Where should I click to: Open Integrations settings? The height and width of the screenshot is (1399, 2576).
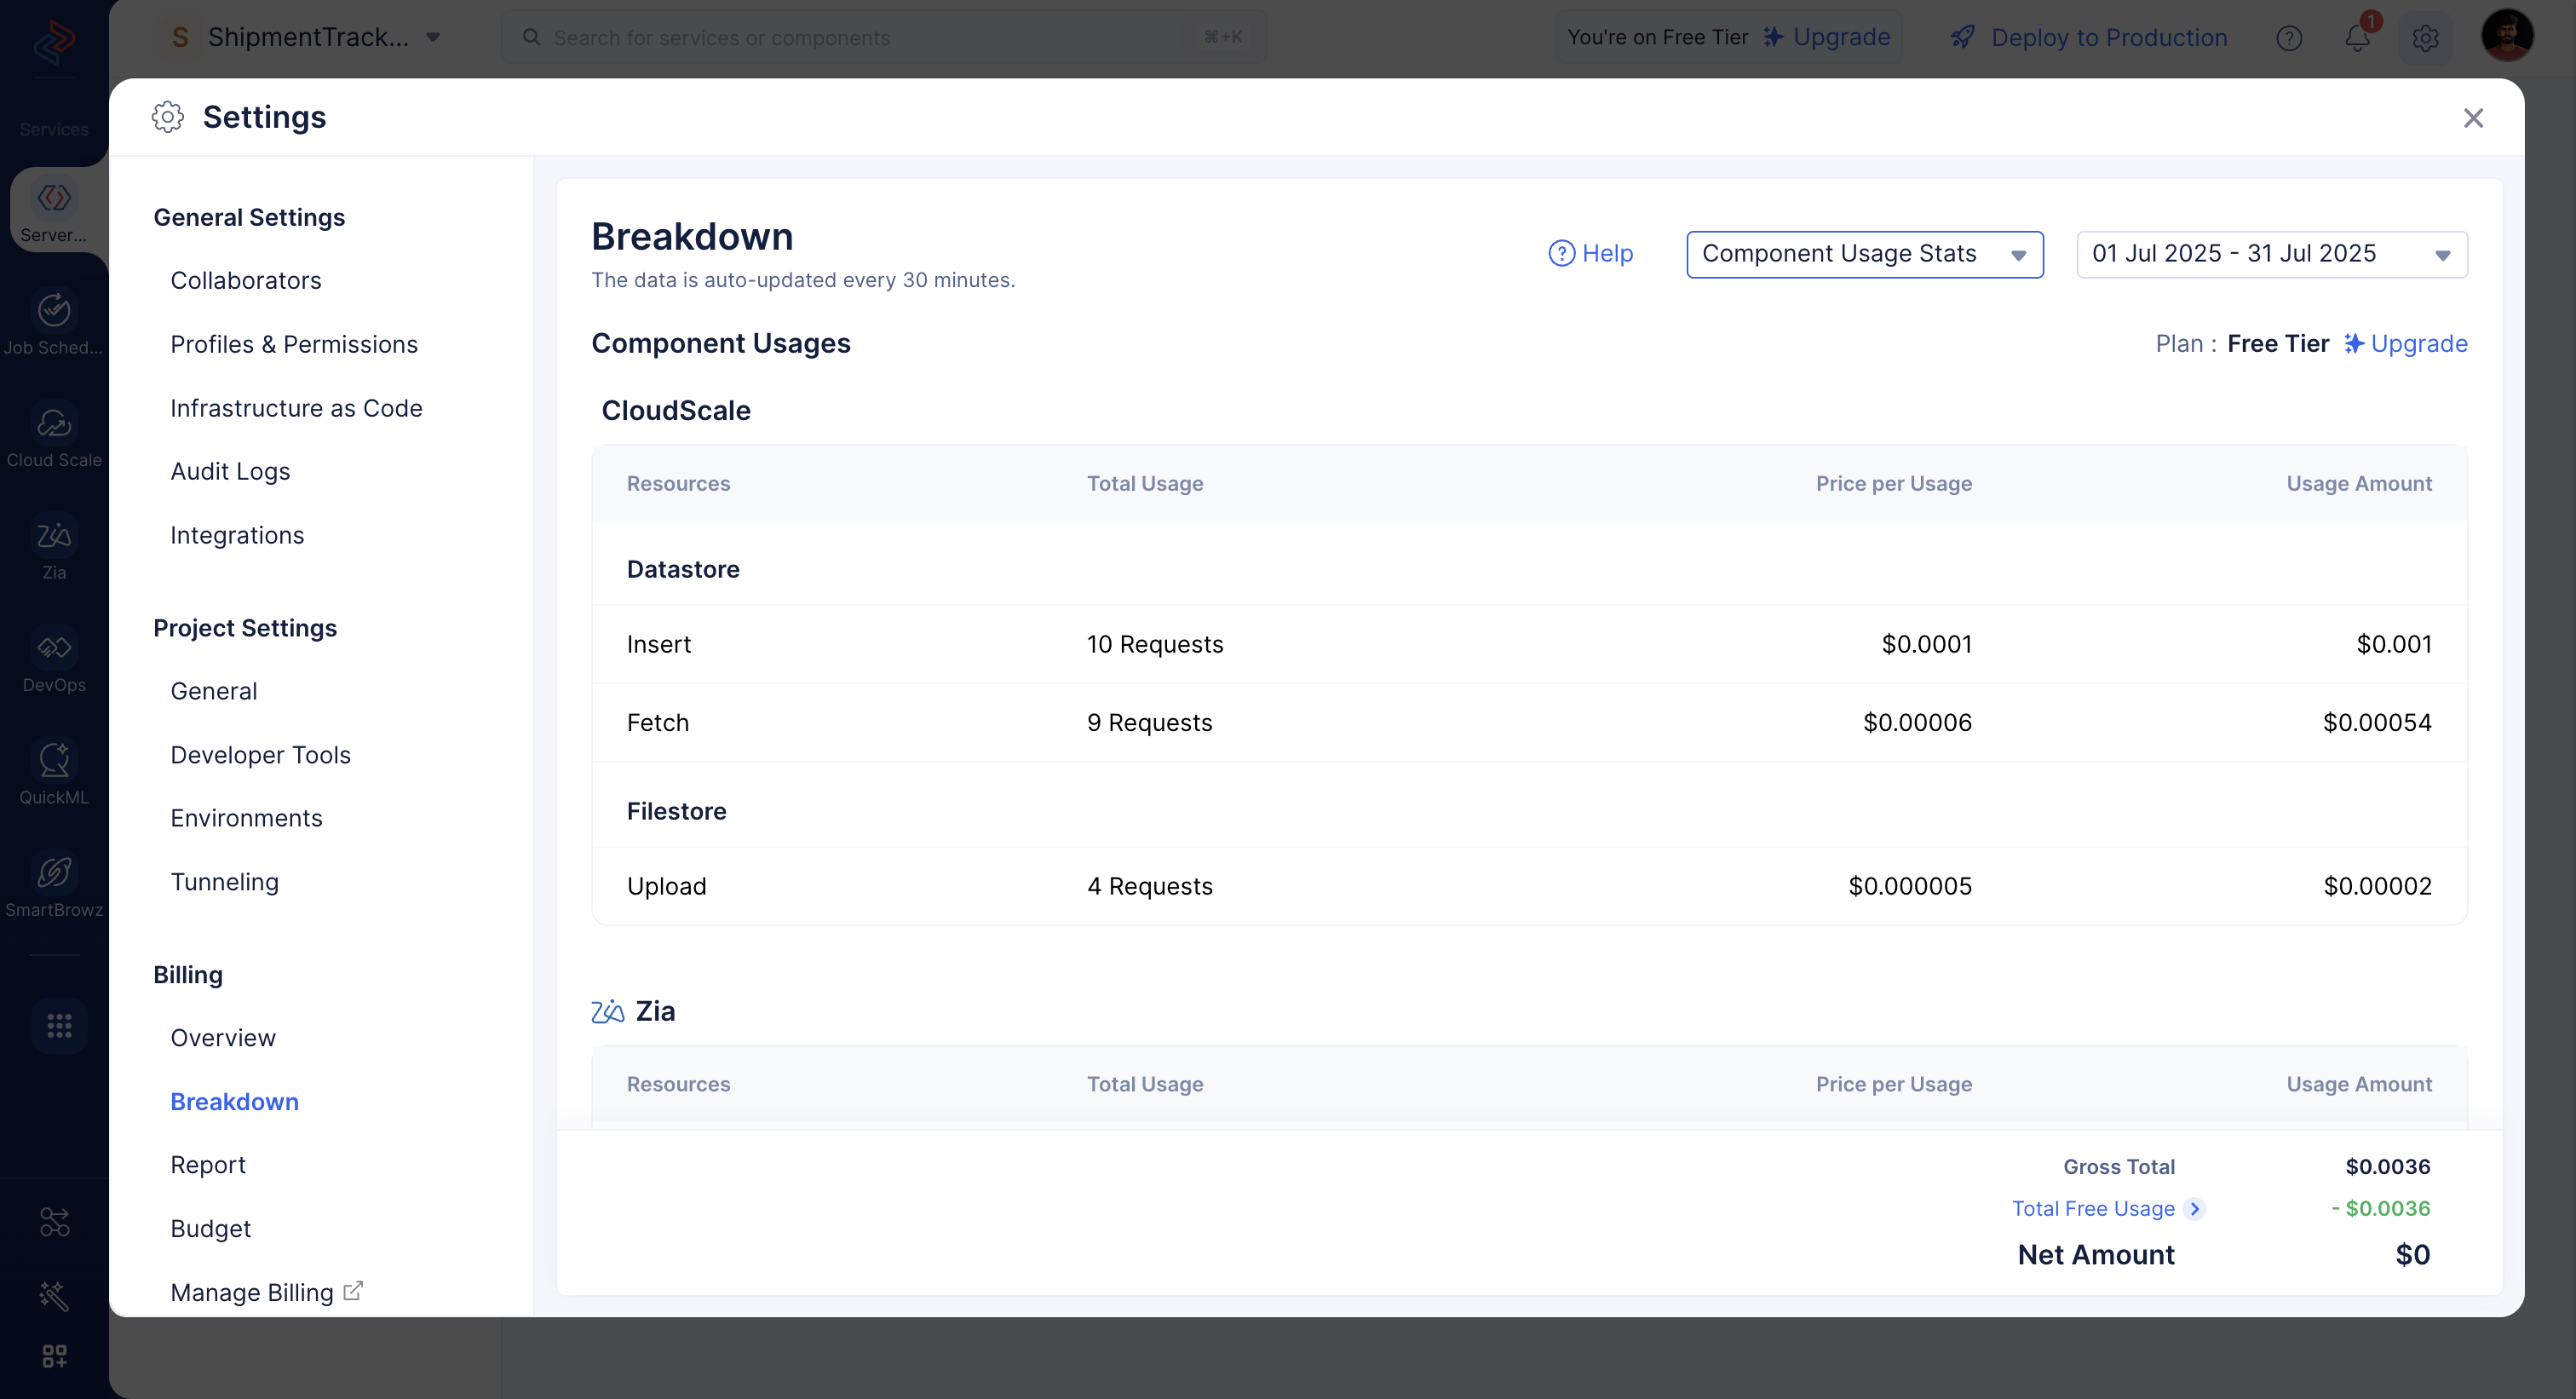click(237, 535)
